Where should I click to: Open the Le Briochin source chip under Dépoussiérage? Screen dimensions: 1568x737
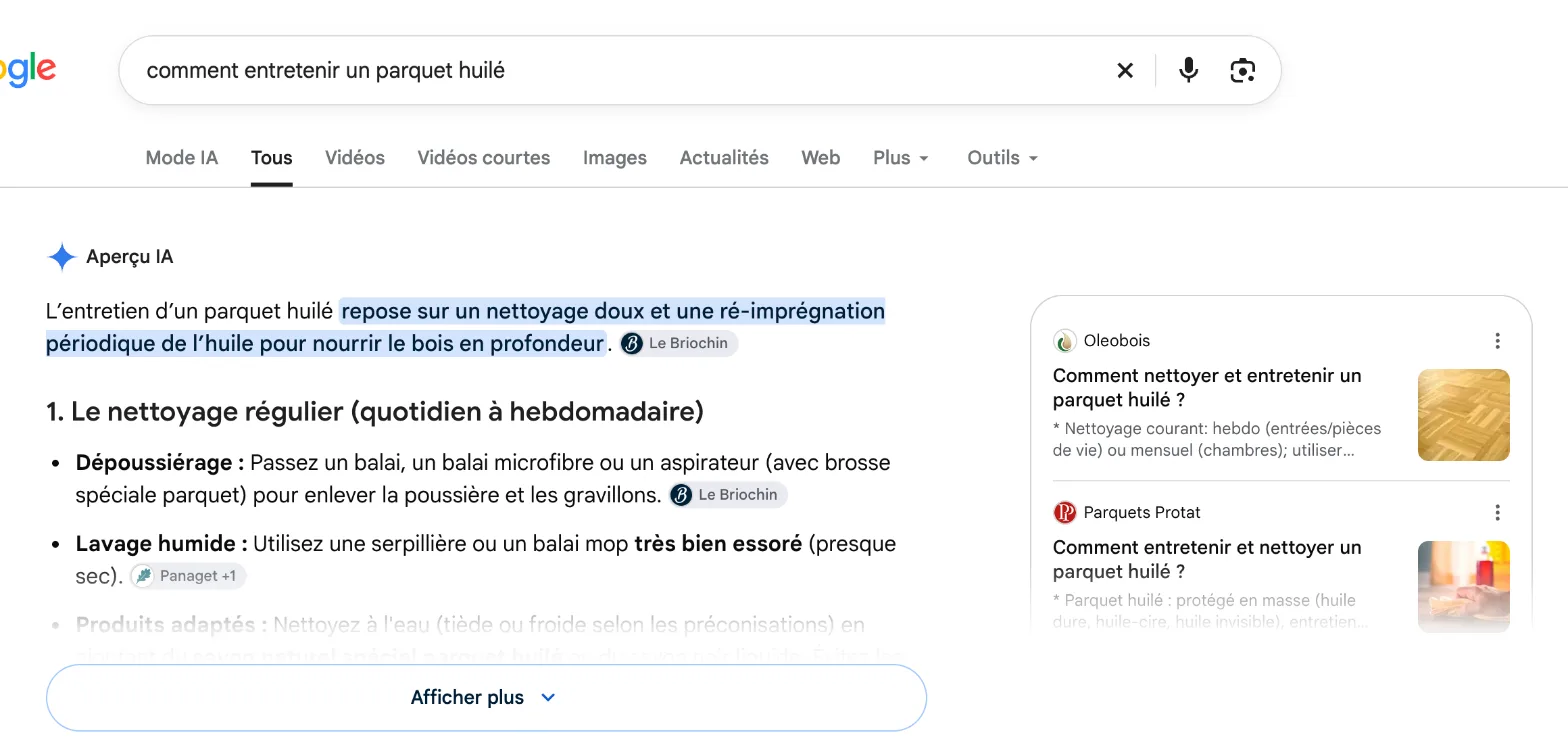(x=728, y=495)
